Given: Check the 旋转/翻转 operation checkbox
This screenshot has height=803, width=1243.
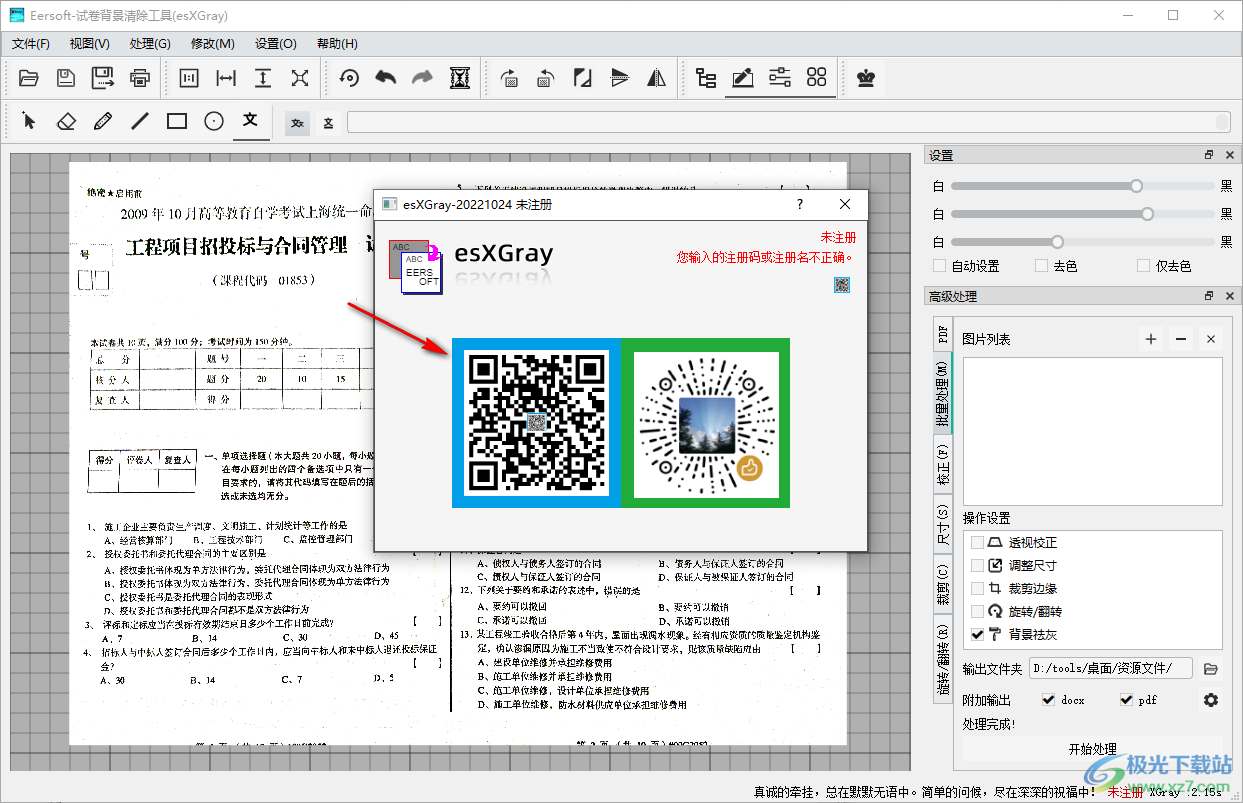Looking at the screenshot, I should point(977,611).
